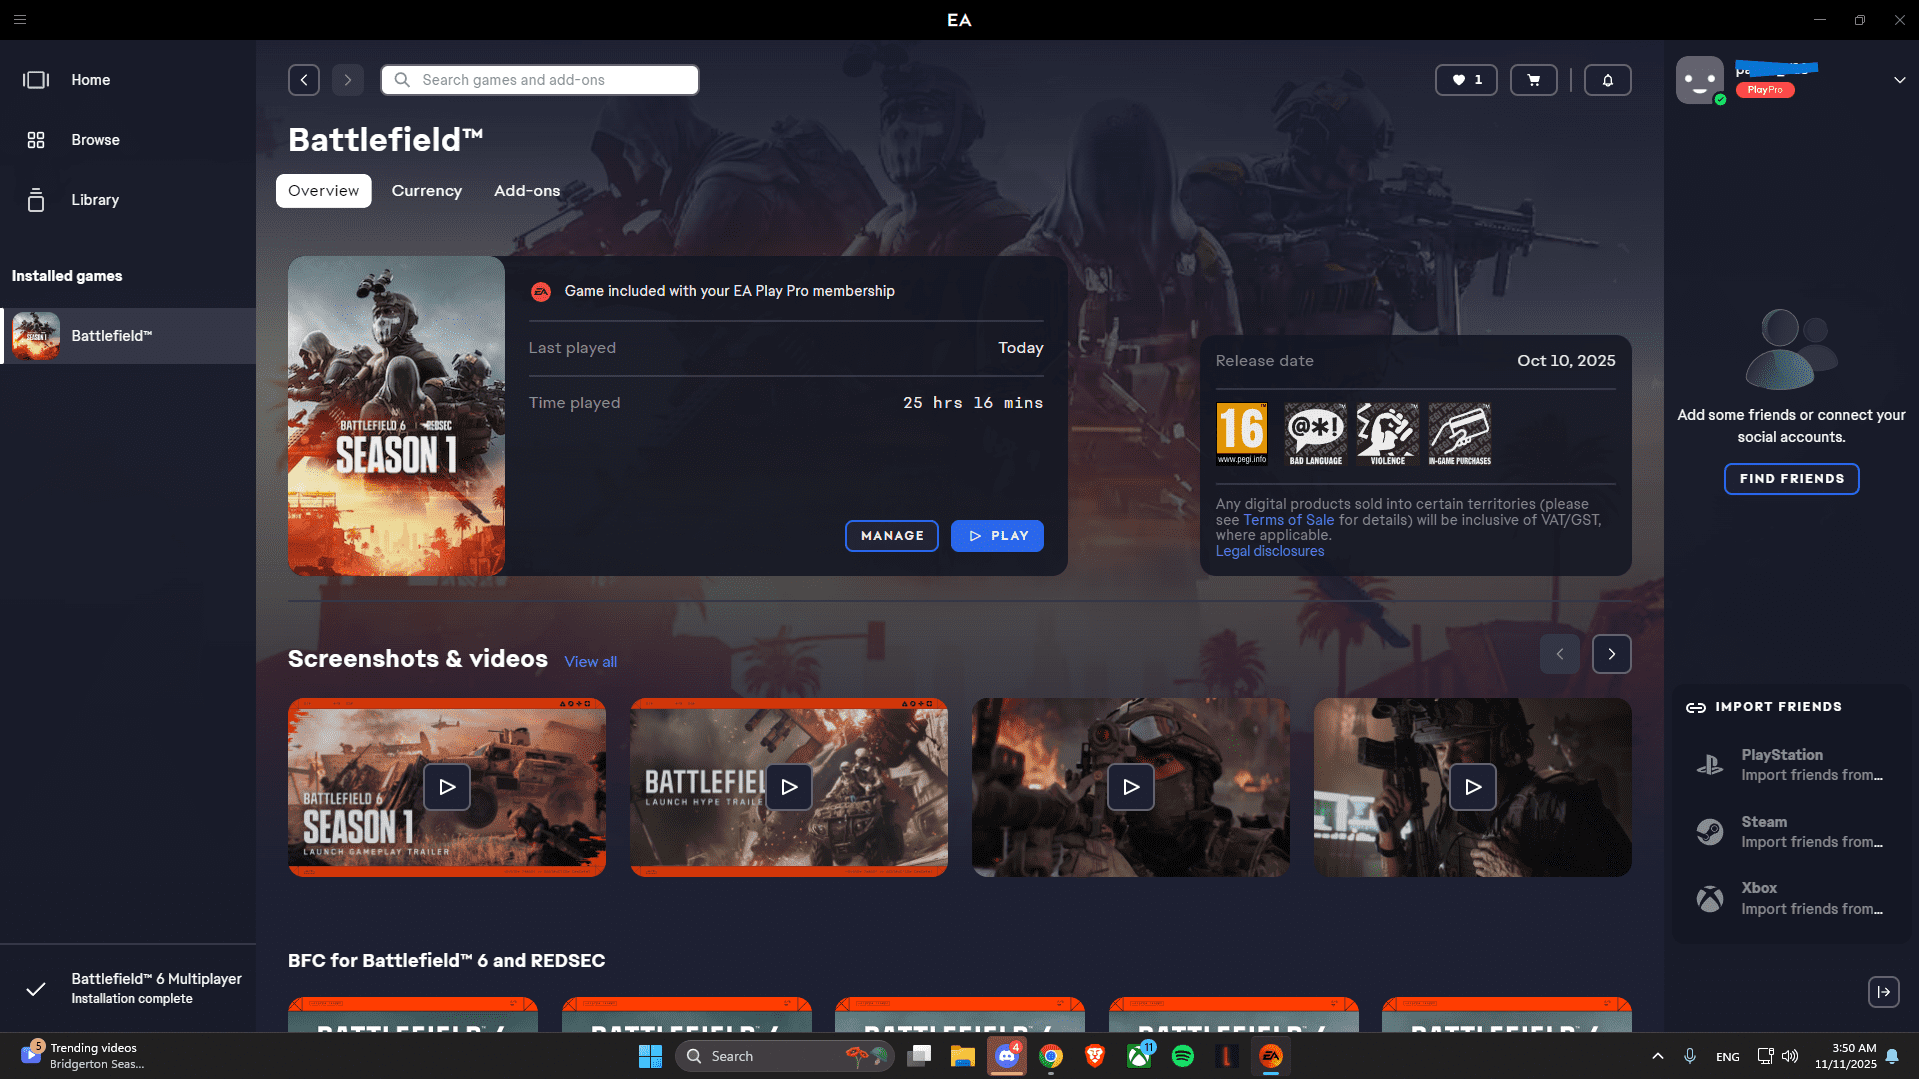Viewport: 1919px width, 1079px height.
Task: Switch to the Add-ons tab
Action: 526,191
